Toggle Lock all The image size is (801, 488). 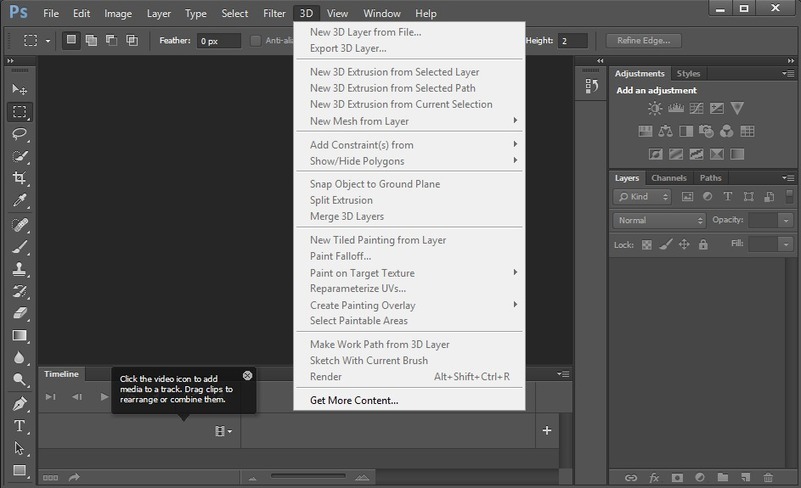(x=703, y=244)
